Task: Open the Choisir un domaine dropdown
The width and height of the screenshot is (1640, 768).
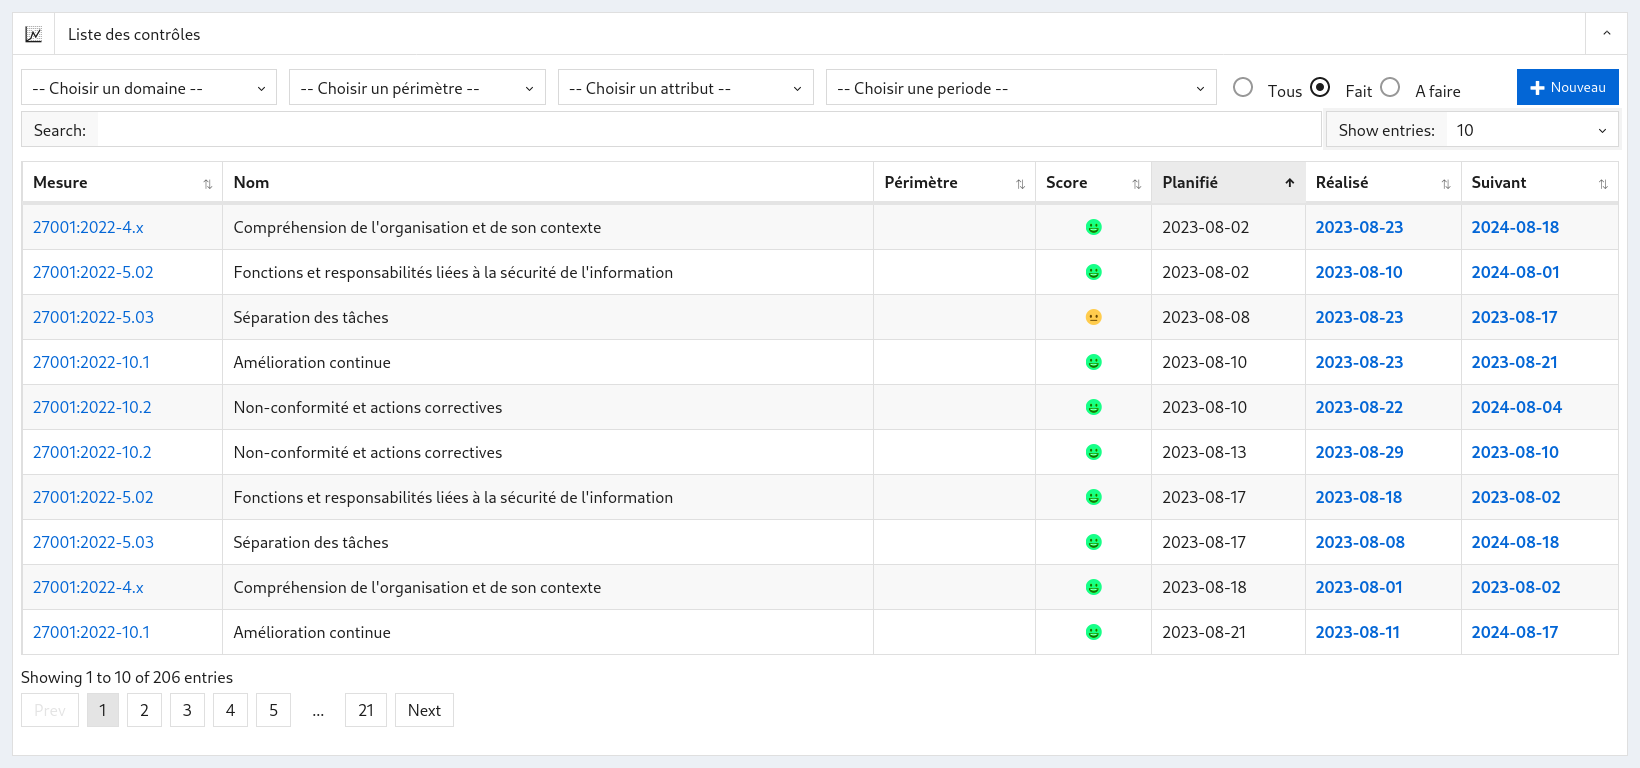Action: [x=149, y=88]
